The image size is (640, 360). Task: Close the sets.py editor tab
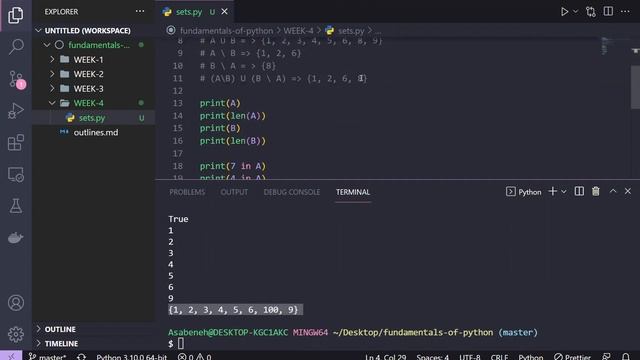[x=224, y=12]
